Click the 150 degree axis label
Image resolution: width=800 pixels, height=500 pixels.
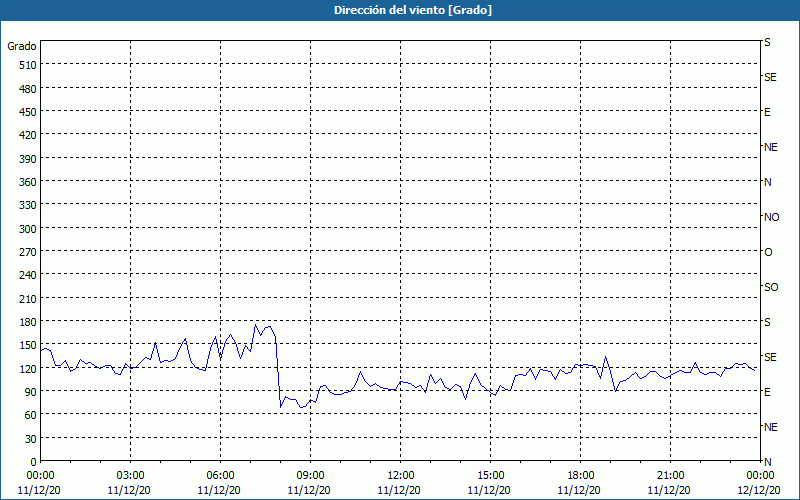(x=28, y=345)
